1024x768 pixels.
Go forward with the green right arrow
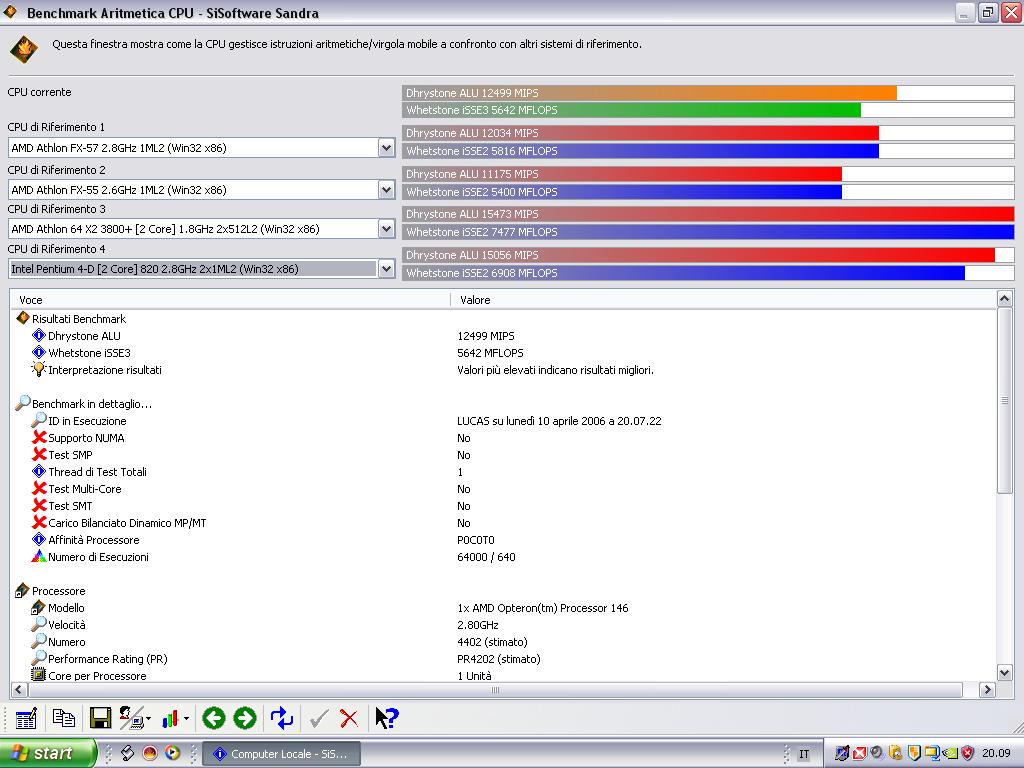click(245, 718)
